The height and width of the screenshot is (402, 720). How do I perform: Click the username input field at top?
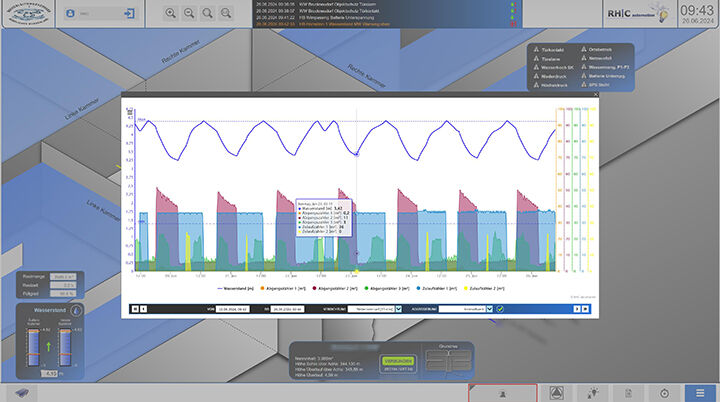pos(100,13)
